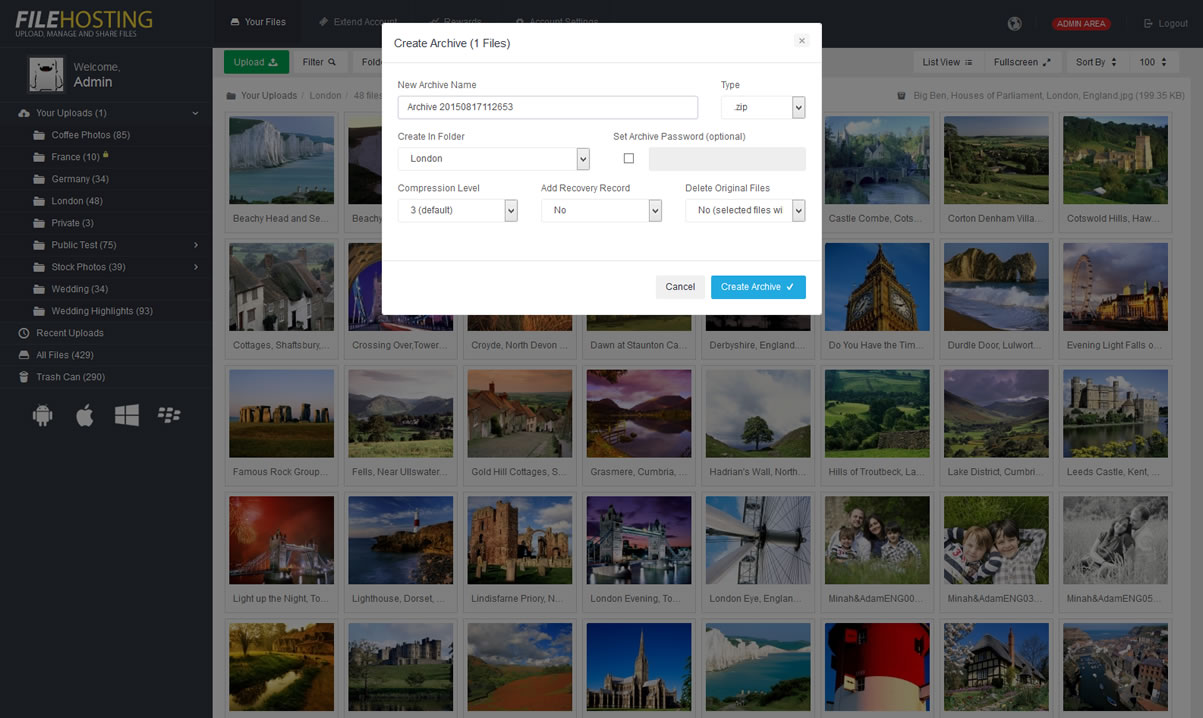The height and width of the screenshot is (718, 1203).
Task: Open the Windows app download icon
Action: click(x=127, y=415)
